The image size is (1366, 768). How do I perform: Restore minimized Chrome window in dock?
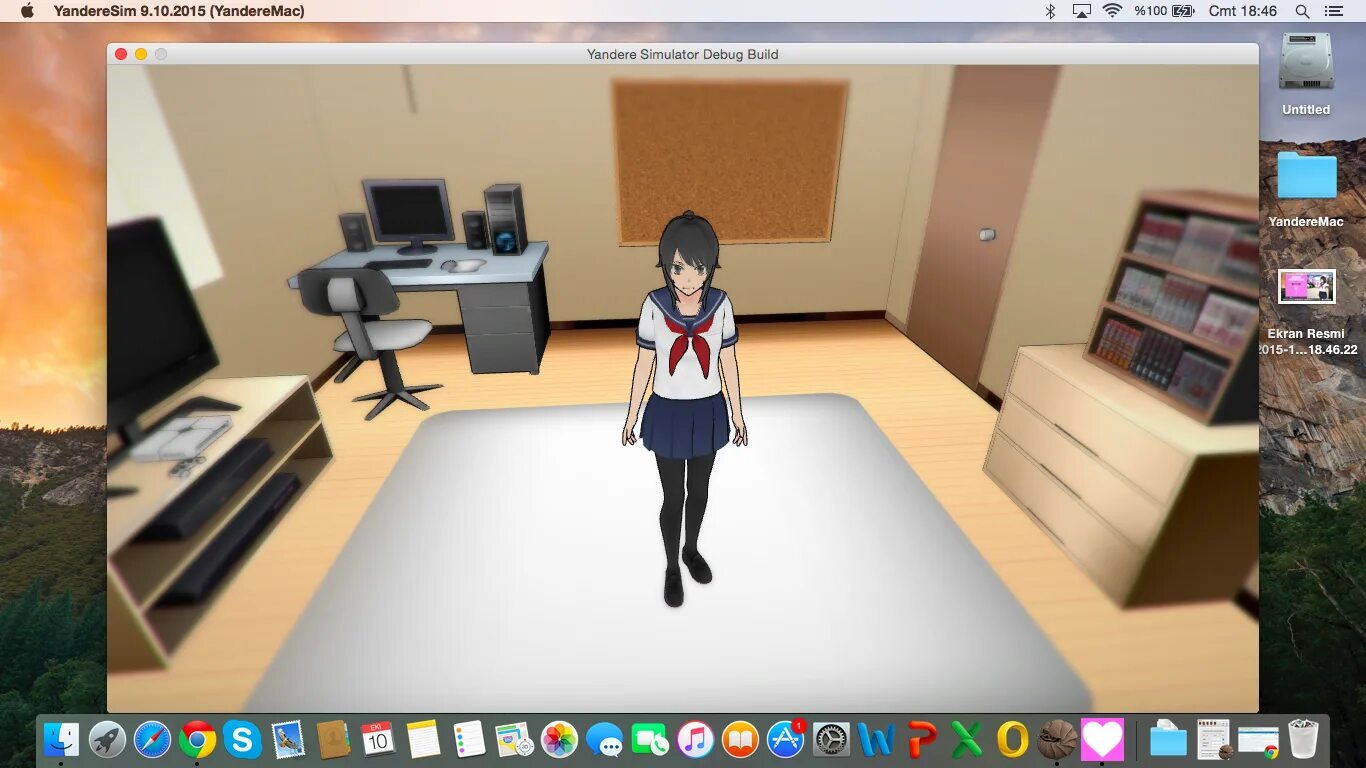[1258, 740]
